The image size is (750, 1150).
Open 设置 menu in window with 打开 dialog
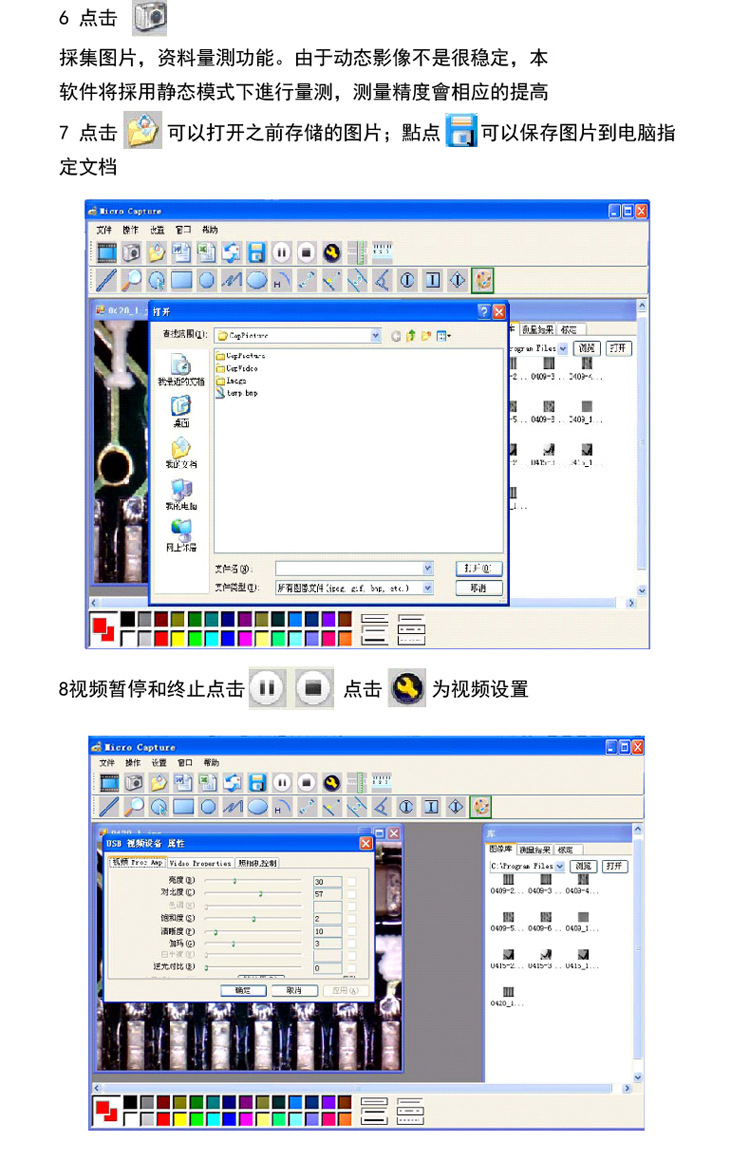pyautogui.click(x=157, y=230)
